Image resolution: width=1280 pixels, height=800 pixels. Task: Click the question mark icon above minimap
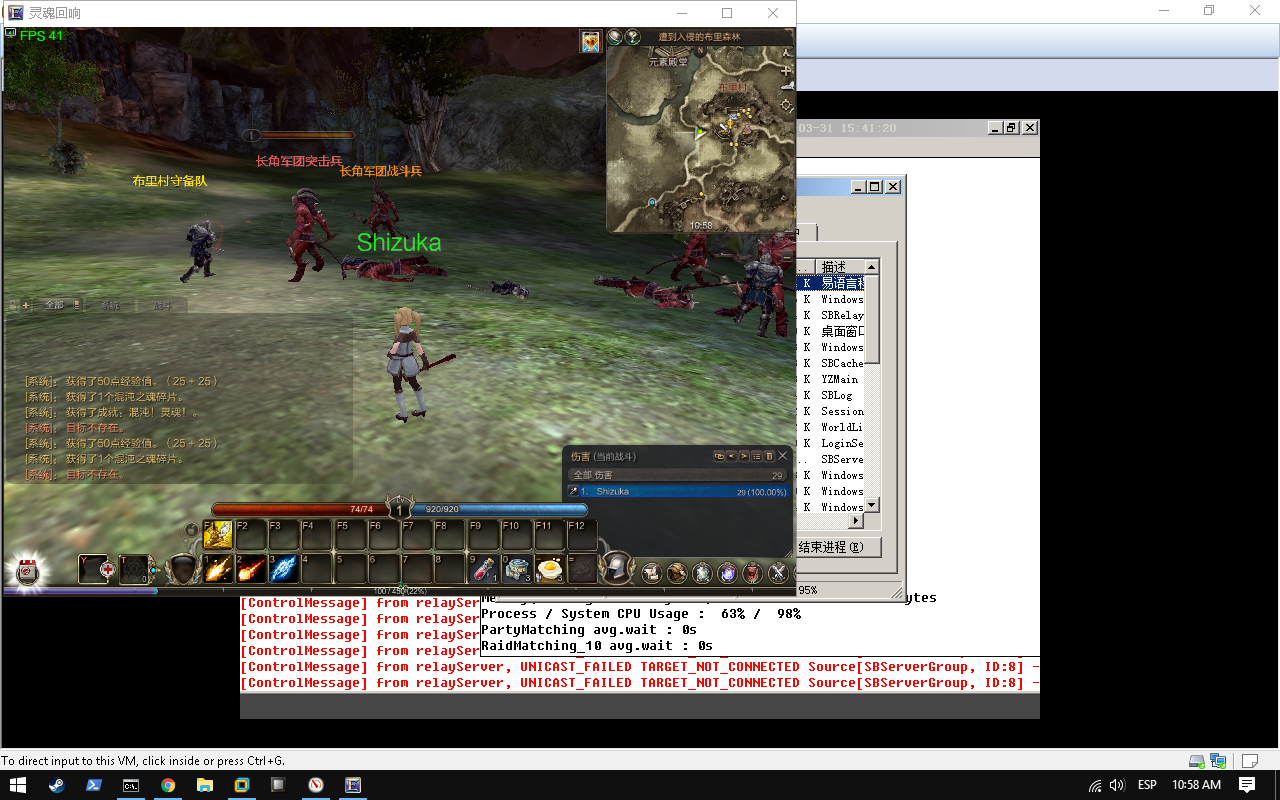632,36
